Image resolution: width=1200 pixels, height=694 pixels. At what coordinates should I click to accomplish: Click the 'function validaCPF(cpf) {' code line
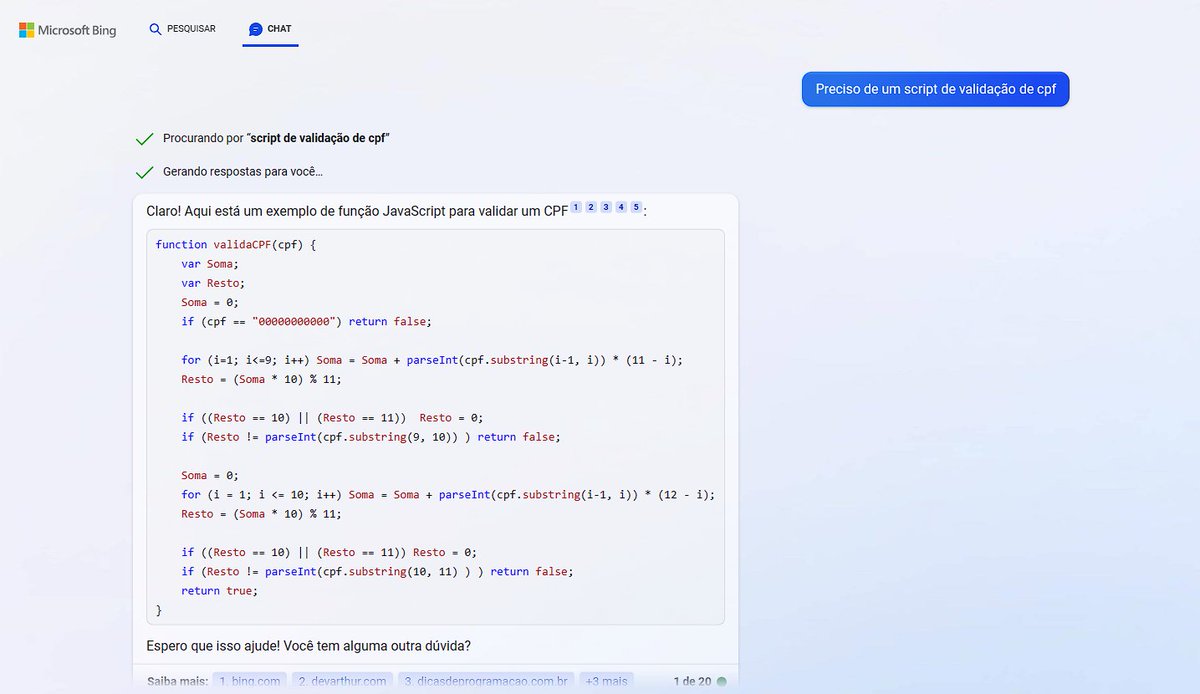pos(236,244)
